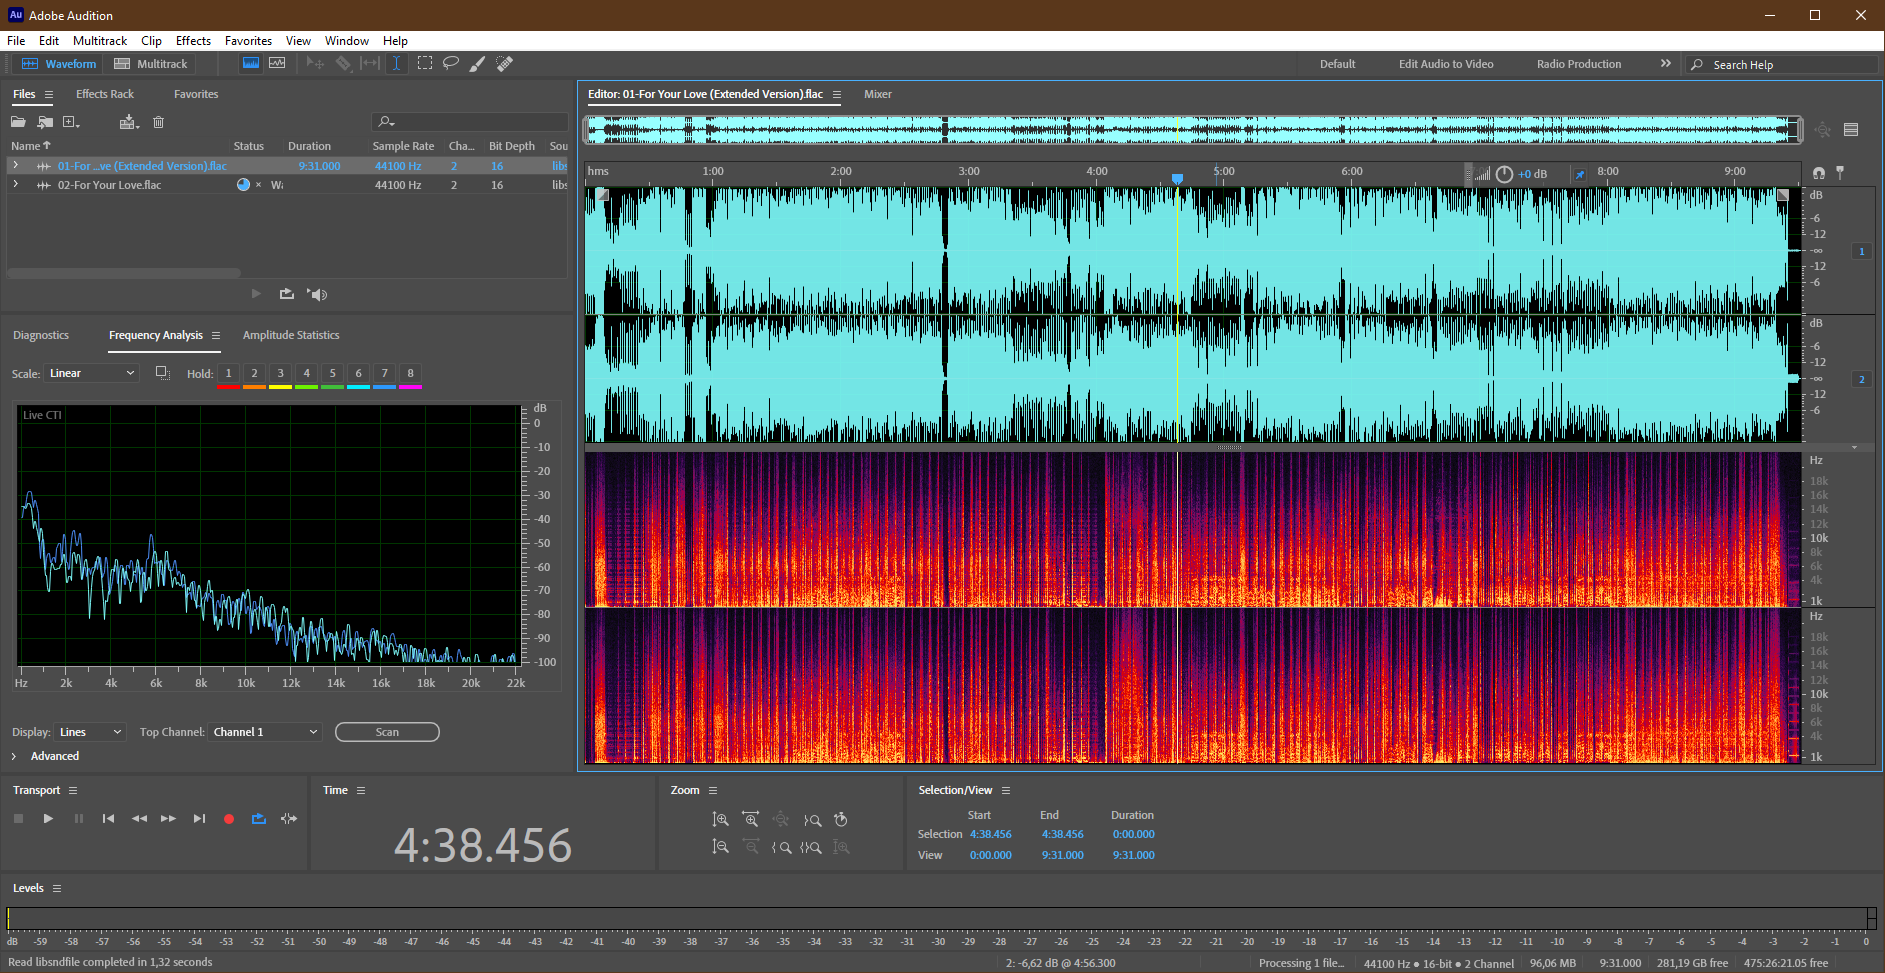1885x973 pixels.
Task: Show more workspaces with chevron
Action: [x=1665, y=63]
